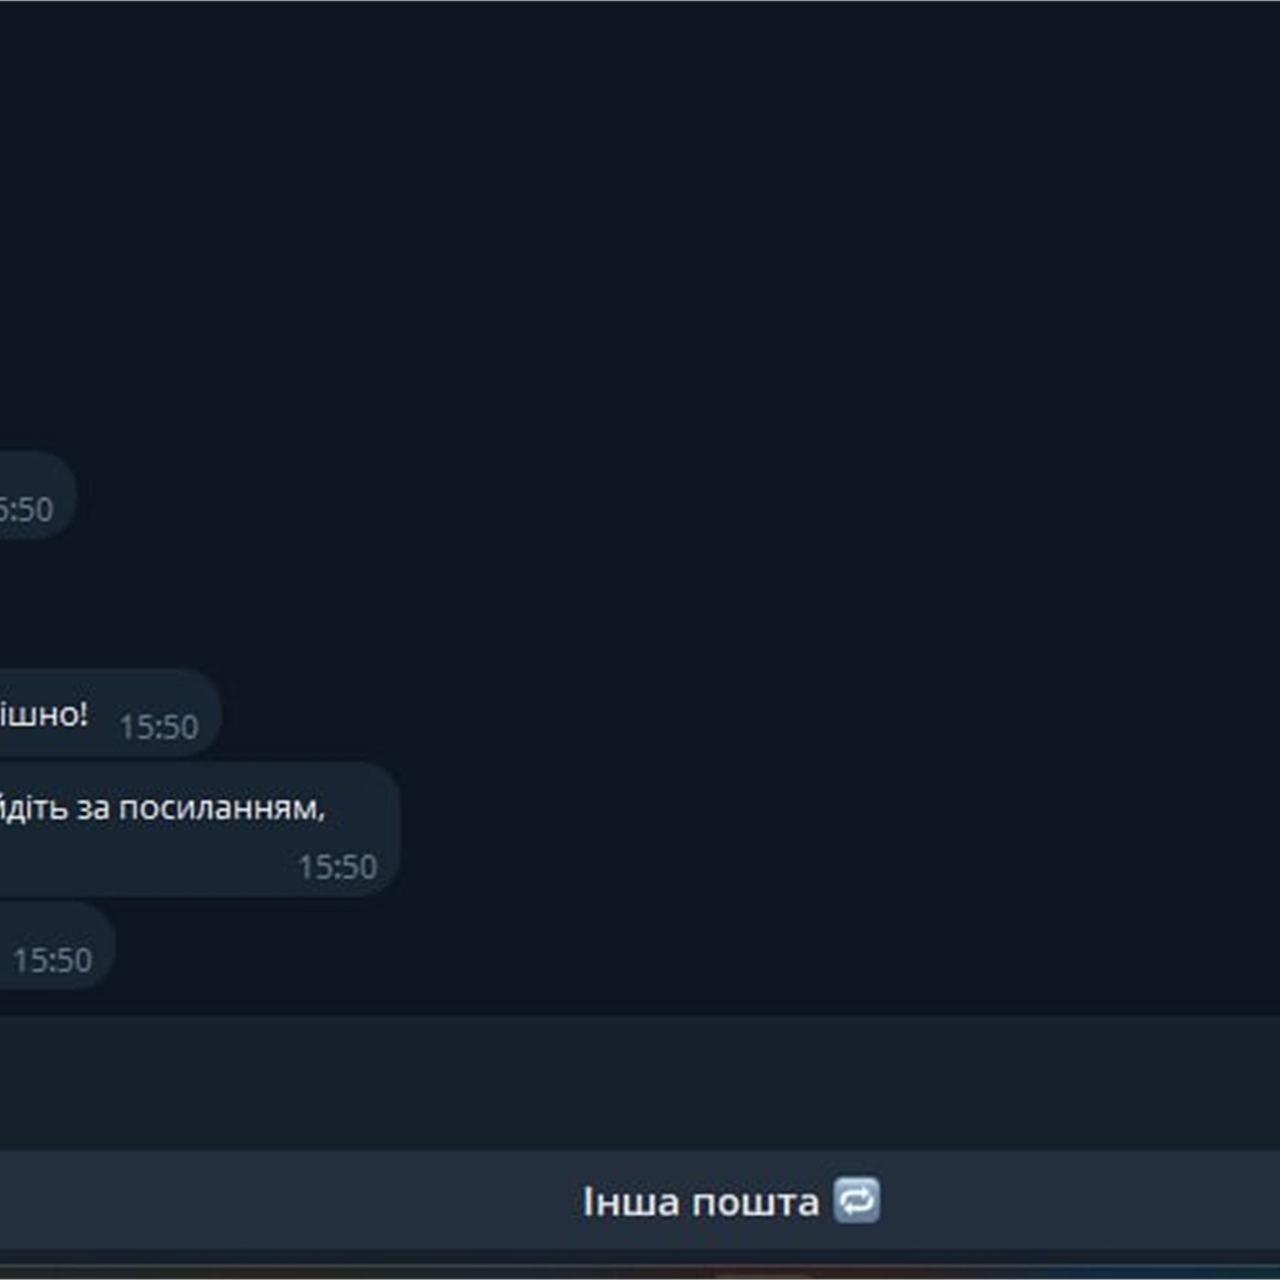This screenshot has height=1280, width=1280.
Task: Select the message reading "йдіть за посиланням,"
Action: click(x=200, y=829)
